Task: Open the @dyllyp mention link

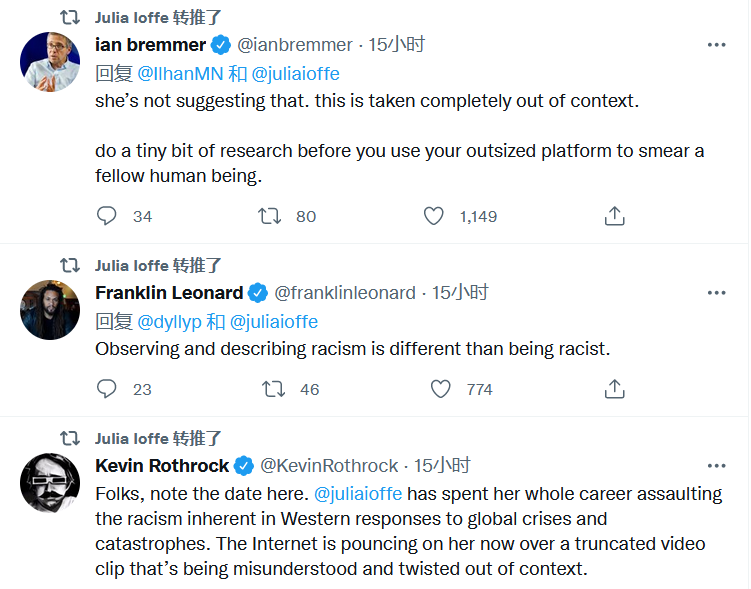Action: tap(169, 322)
